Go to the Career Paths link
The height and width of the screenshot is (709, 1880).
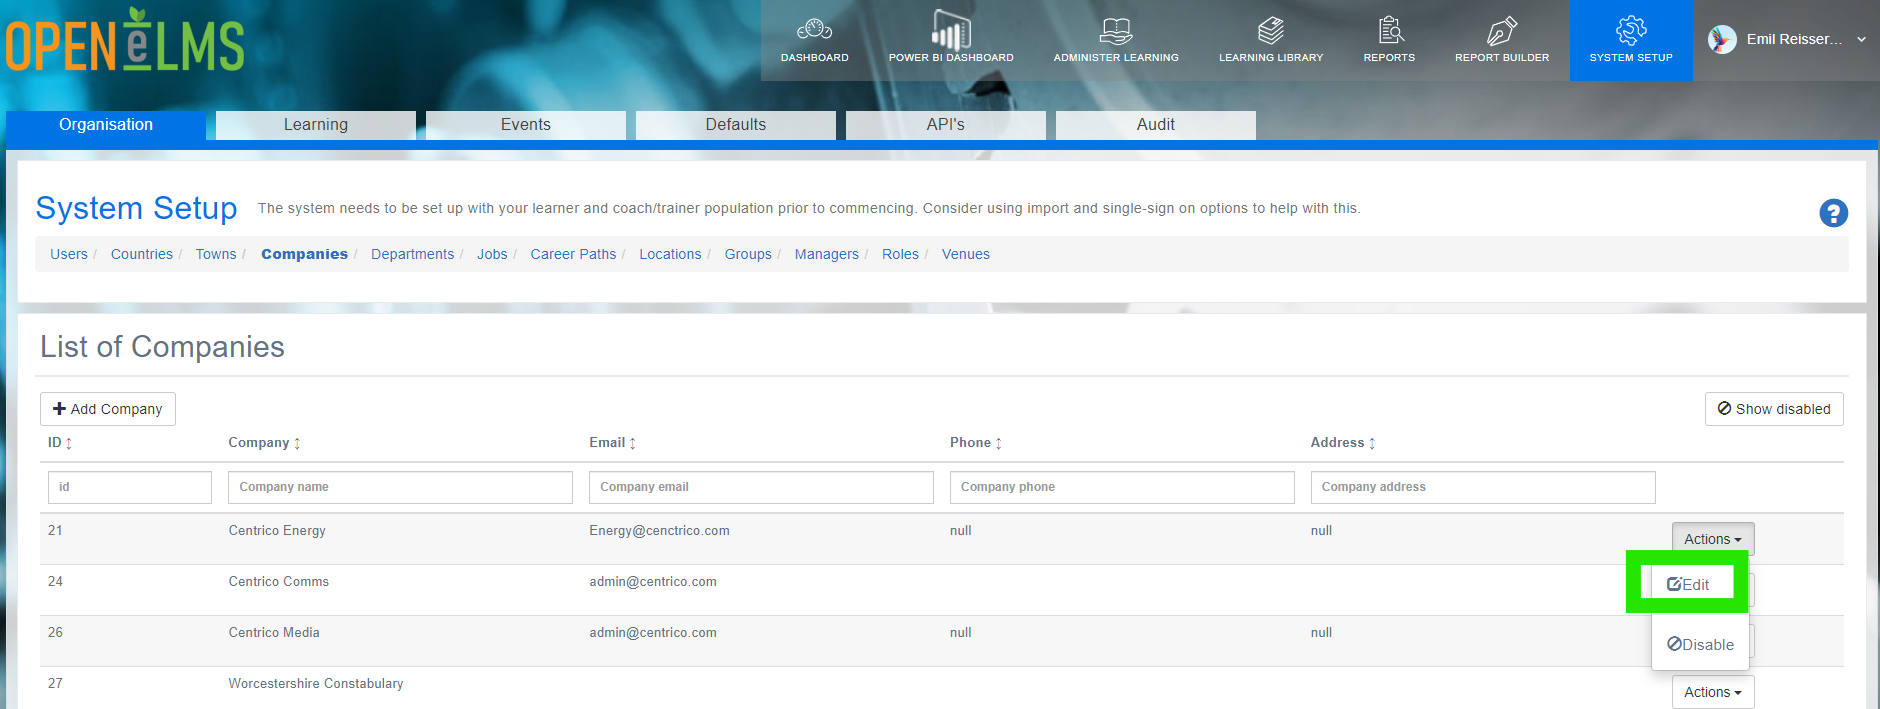click(x=573, y=254)
